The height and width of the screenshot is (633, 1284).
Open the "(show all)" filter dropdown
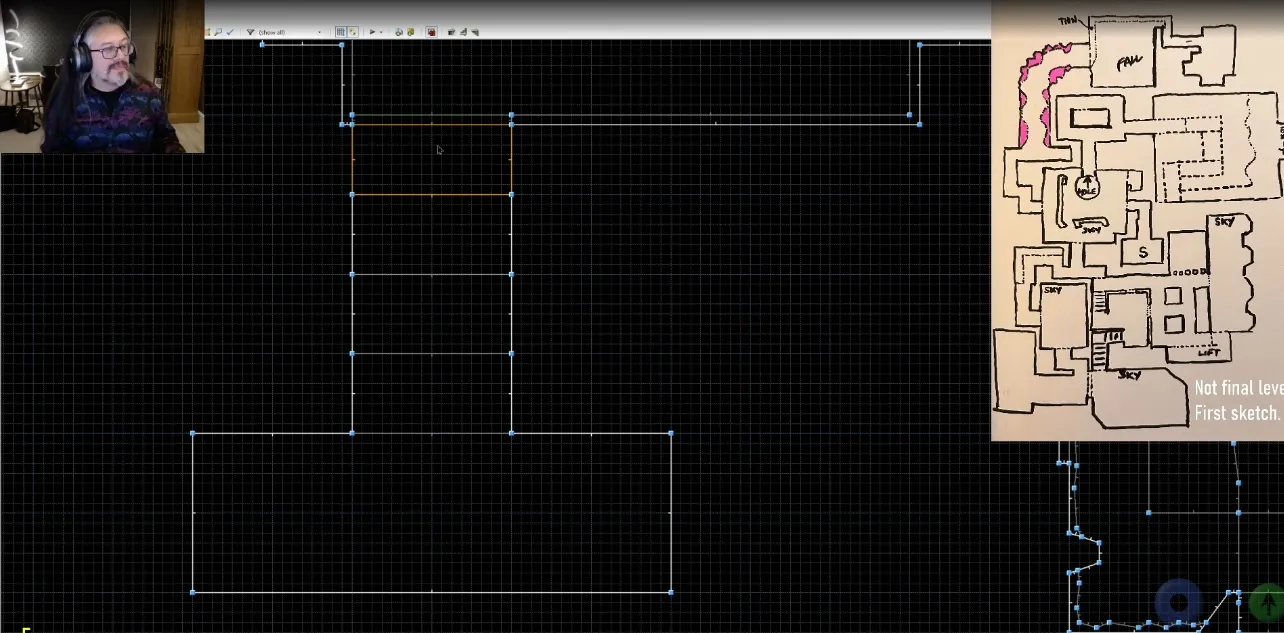285,32
